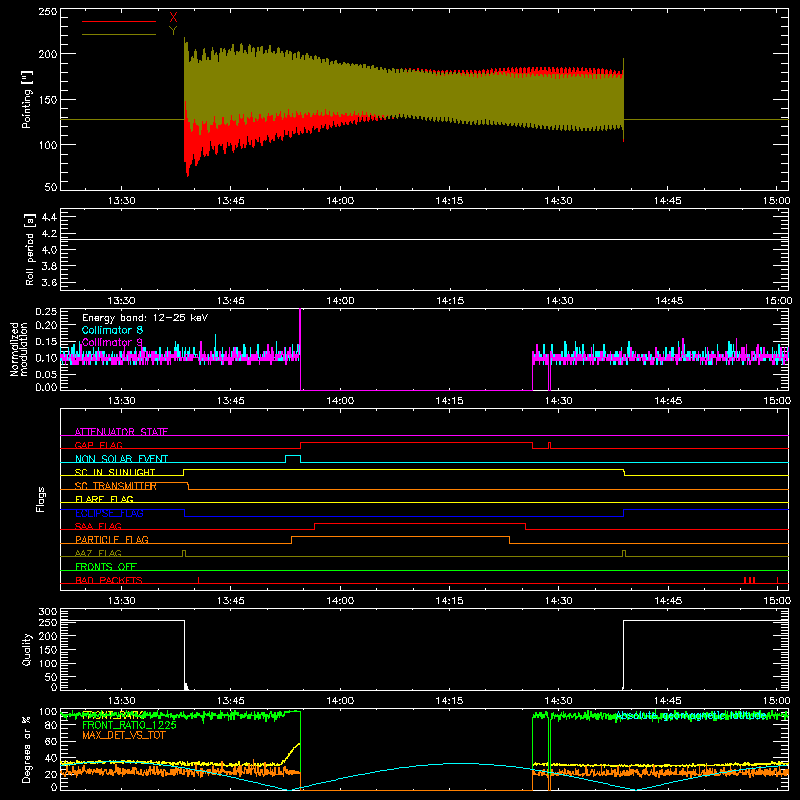Click the 'Flags' axis title
Viewport: 800px width, 800px height.
(x=41, y=499)
